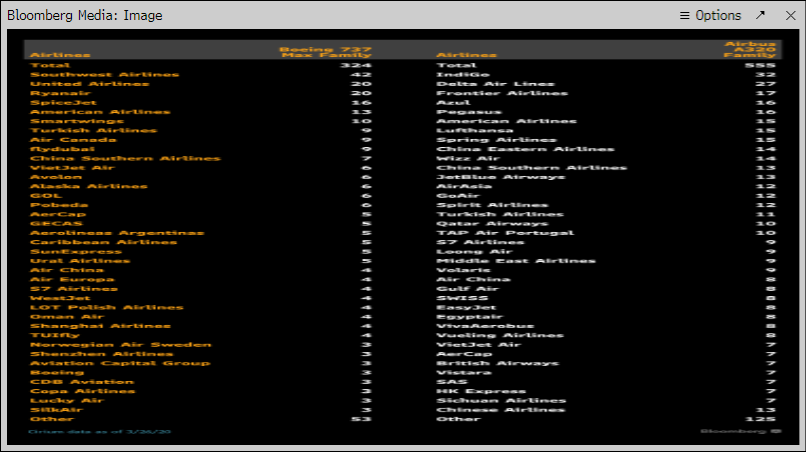Viewport: 806px width, 452px height.
Task: Select the flydubai row
Action: [x=200, y=149]
